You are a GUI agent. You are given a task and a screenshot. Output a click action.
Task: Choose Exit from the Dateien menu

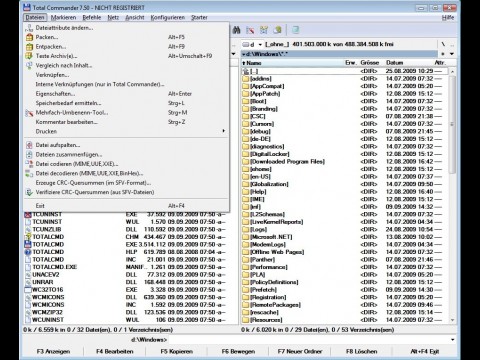127,206
